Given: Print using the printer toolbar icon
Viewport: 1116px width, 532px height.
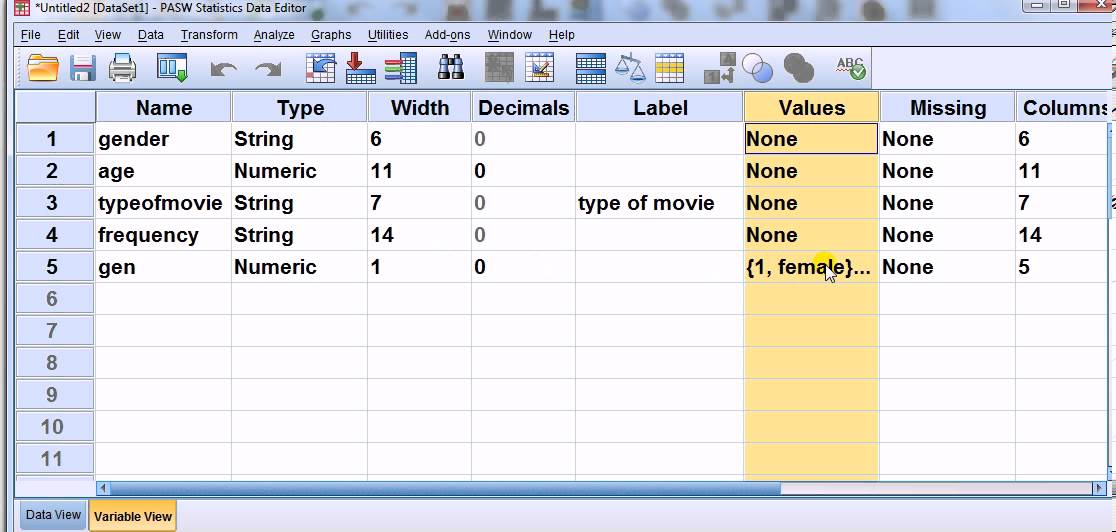Looking at the screenshot, I should [122, 68].
